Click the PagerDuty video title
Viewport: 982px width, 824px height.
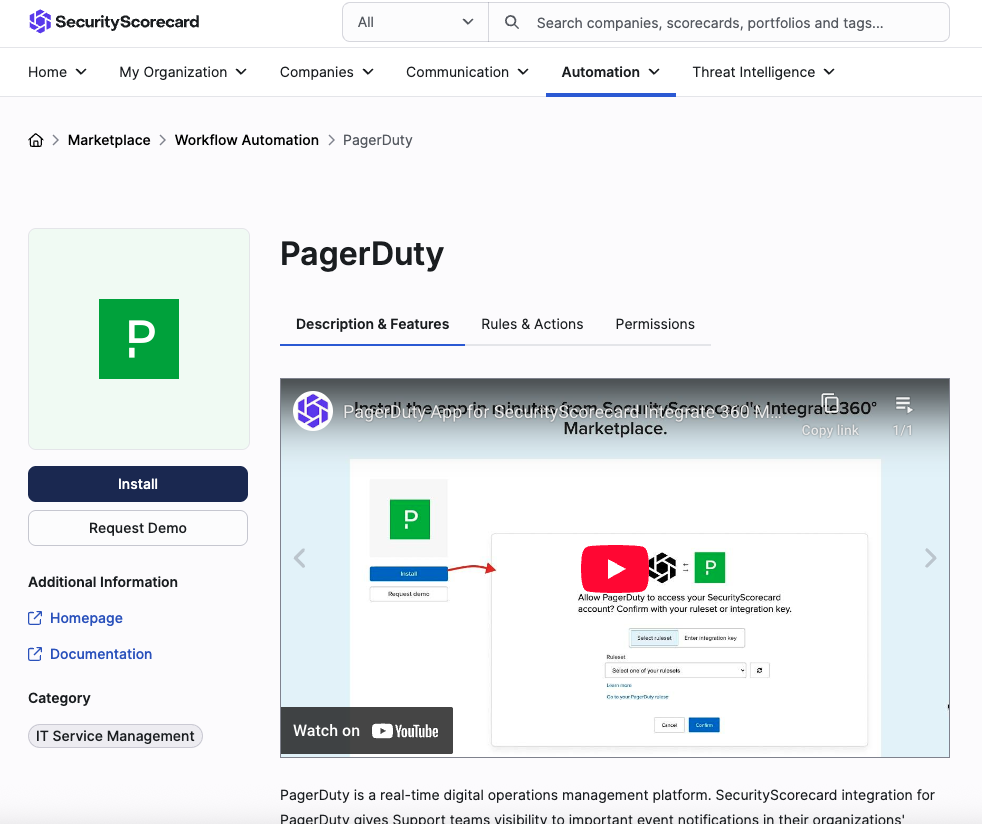pos(562,412)
